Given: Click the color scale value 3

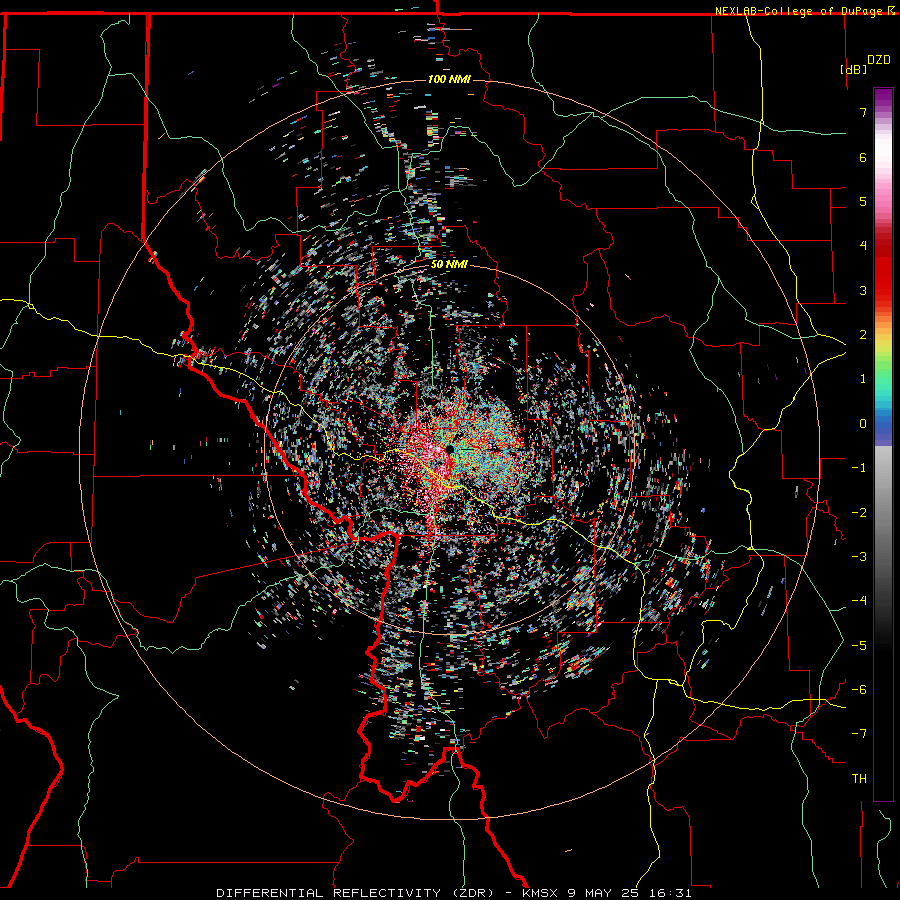Looking at the screenshot, I should [863, 290].
